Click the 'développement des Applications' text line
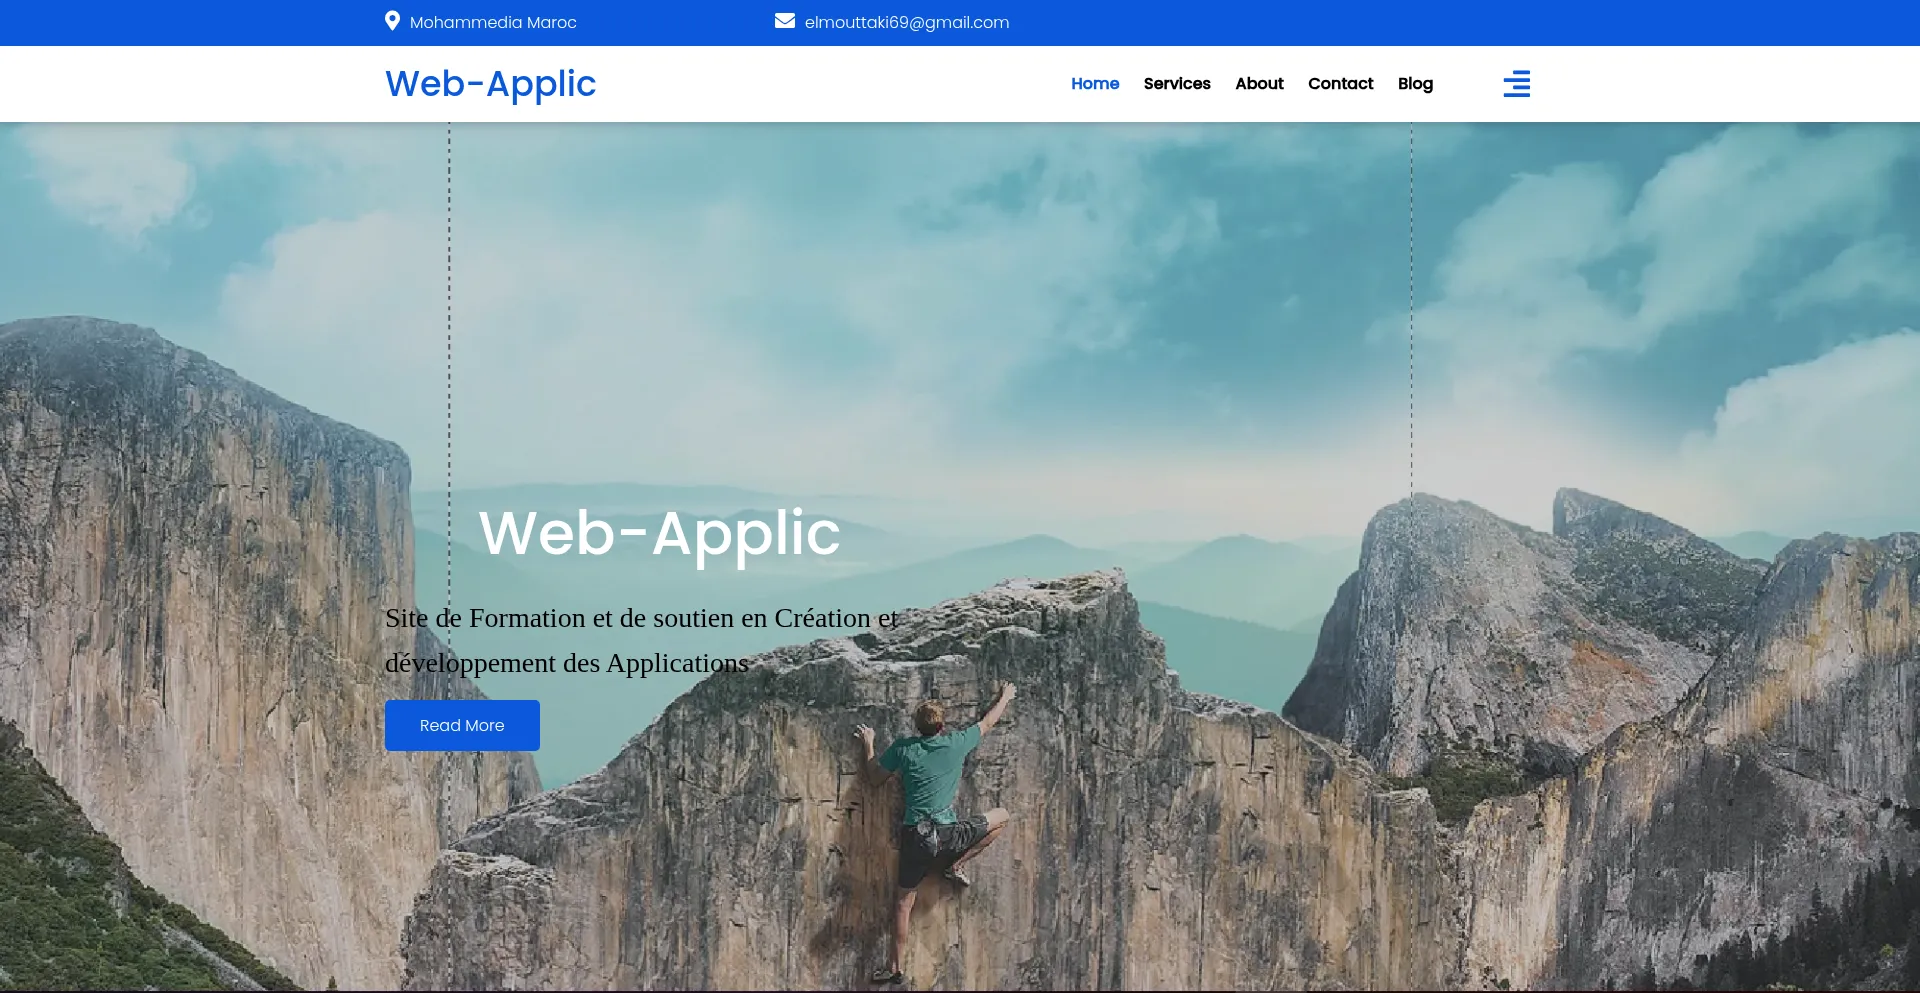 (566, 663)
